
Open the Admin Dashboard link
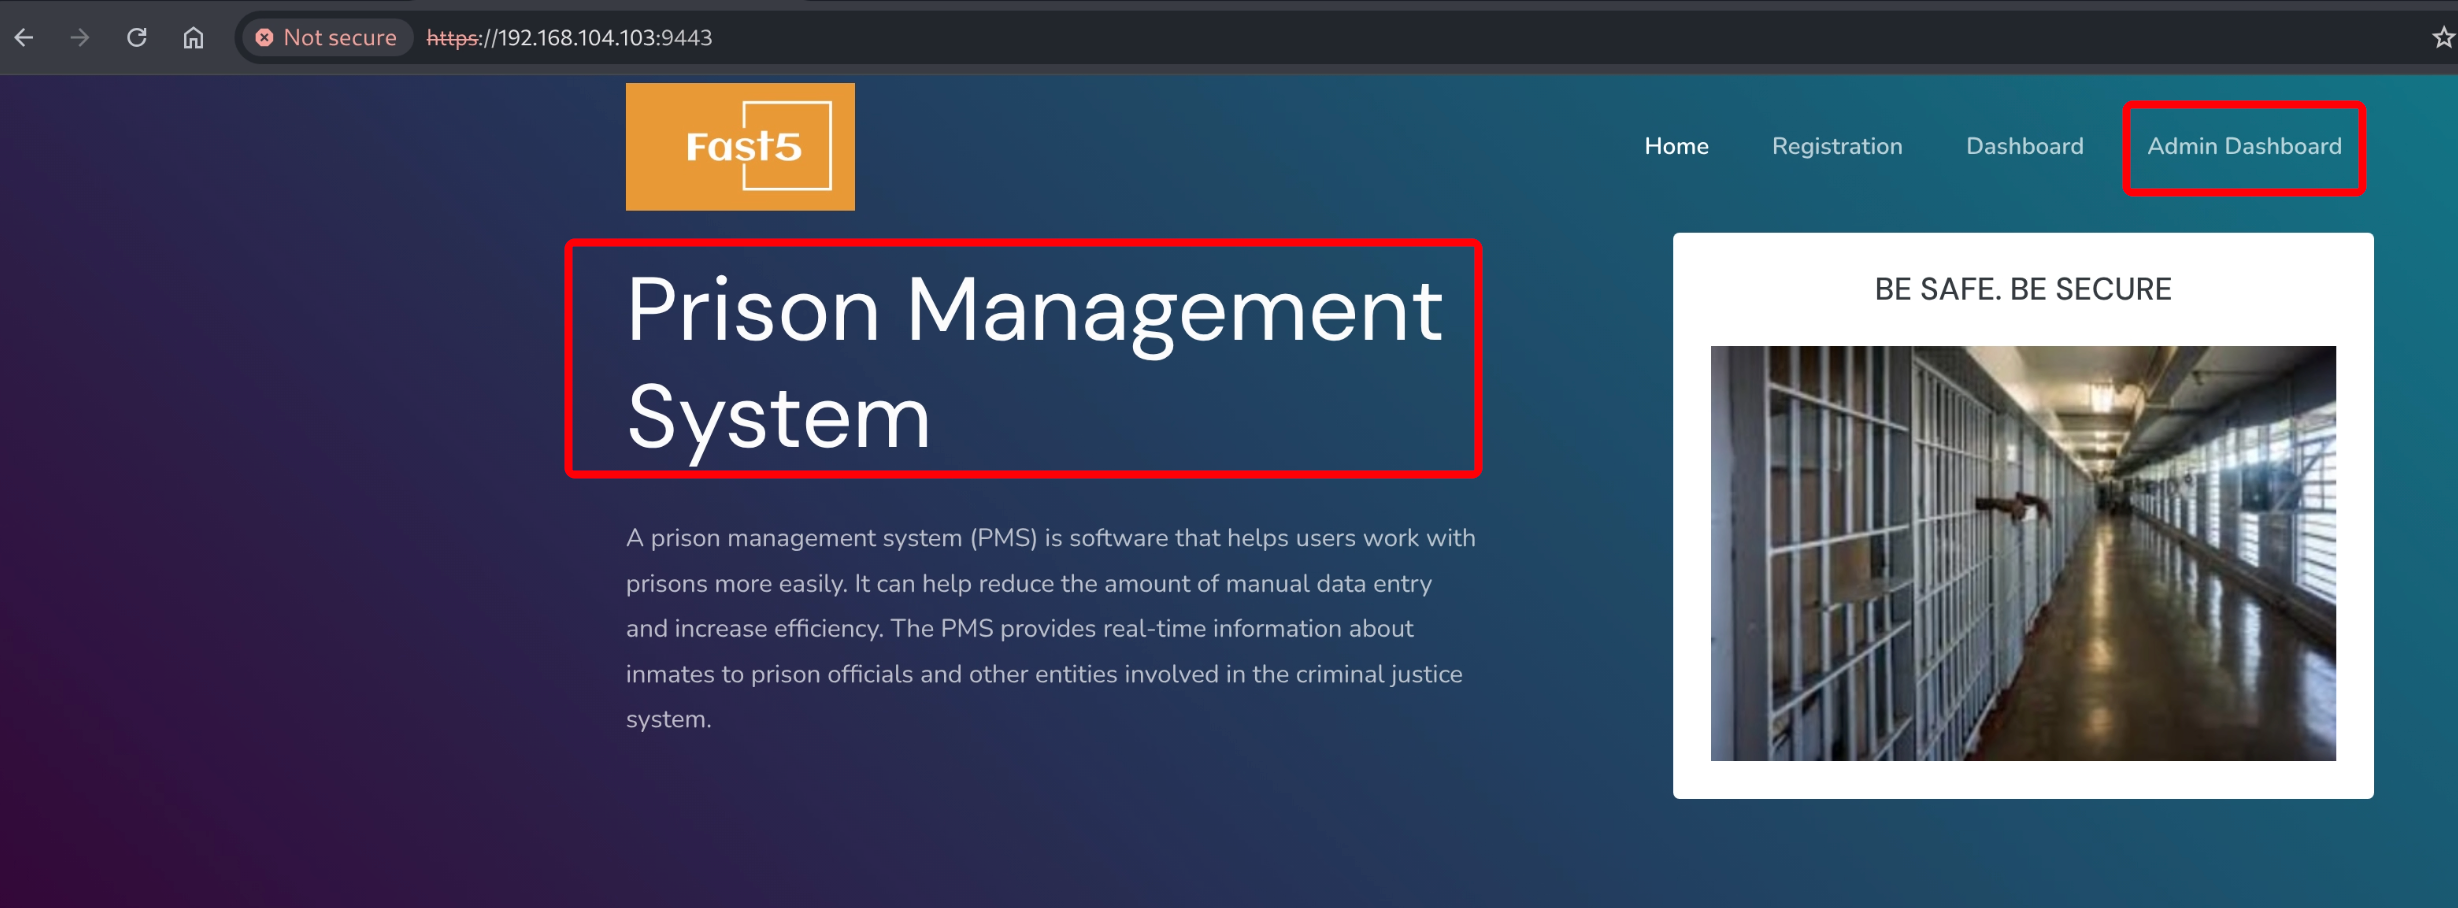2244,146
